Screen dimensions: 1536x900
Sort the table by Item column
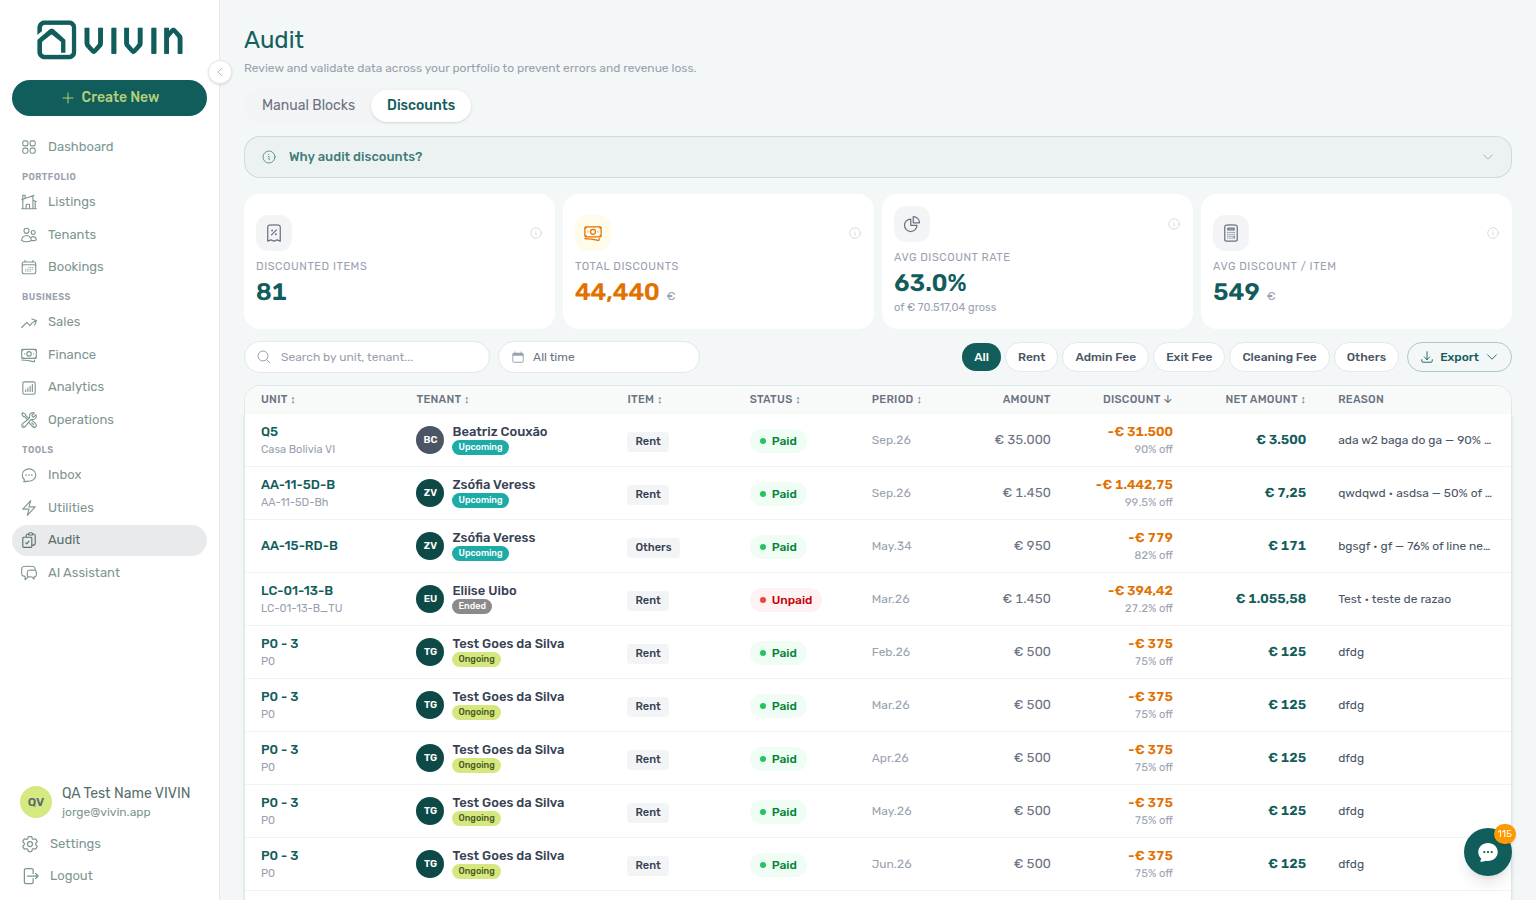tap(645, 399)
